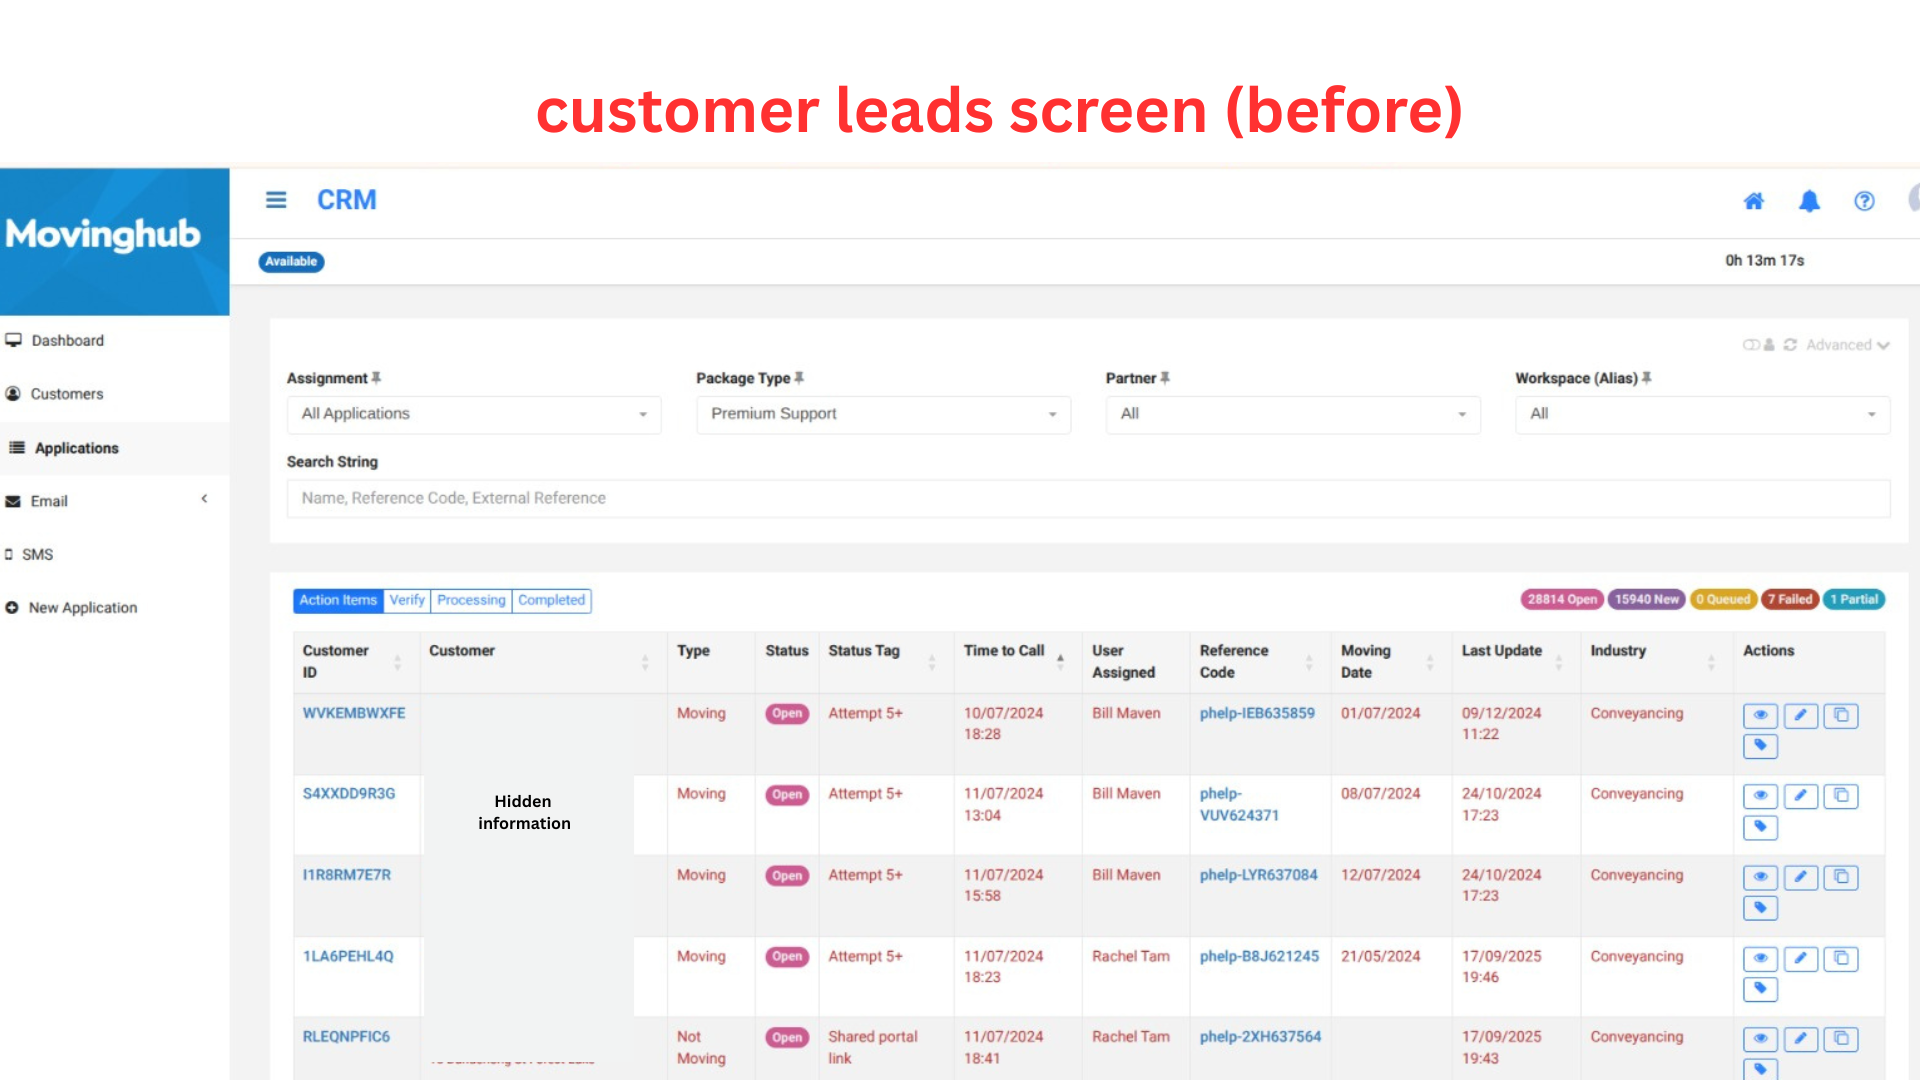Open the Assignment dropdown showing All Applications

[474, 414]
